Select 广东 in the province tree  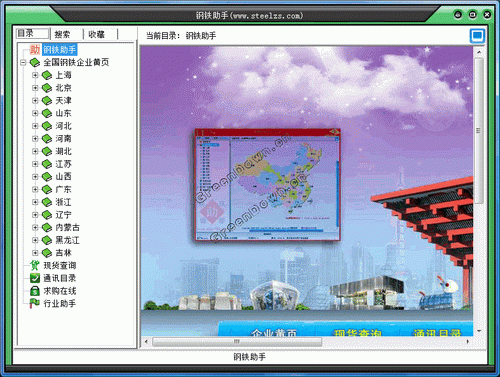[63, 189]
